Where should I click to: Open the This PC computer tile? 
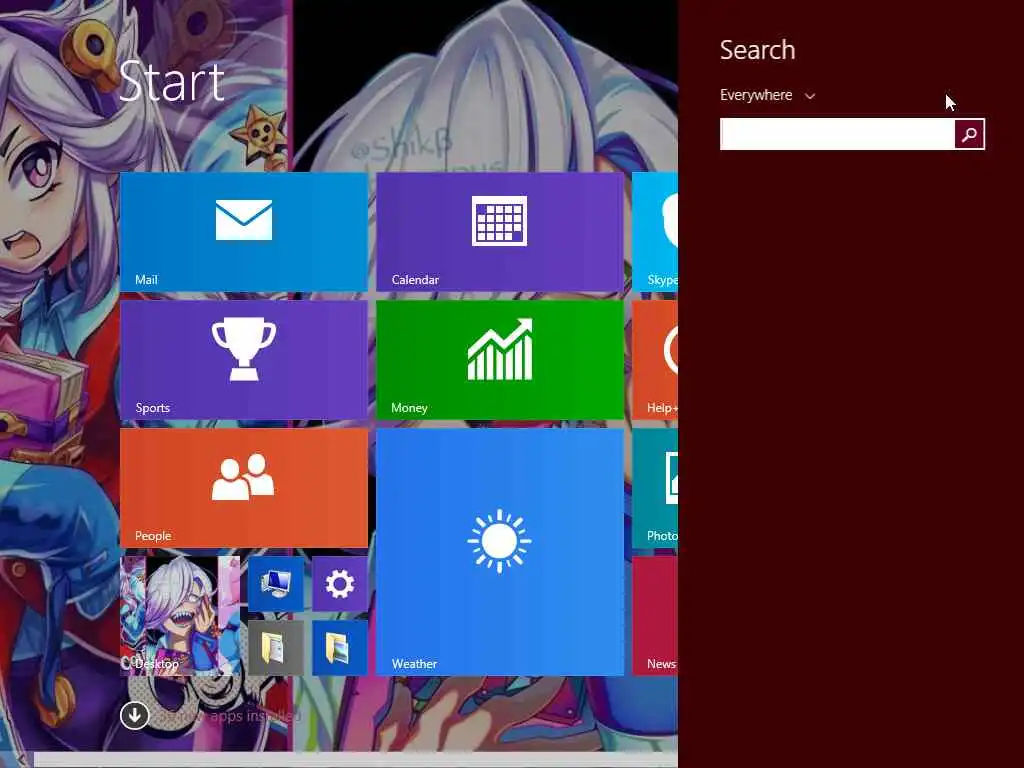[276, 584]
